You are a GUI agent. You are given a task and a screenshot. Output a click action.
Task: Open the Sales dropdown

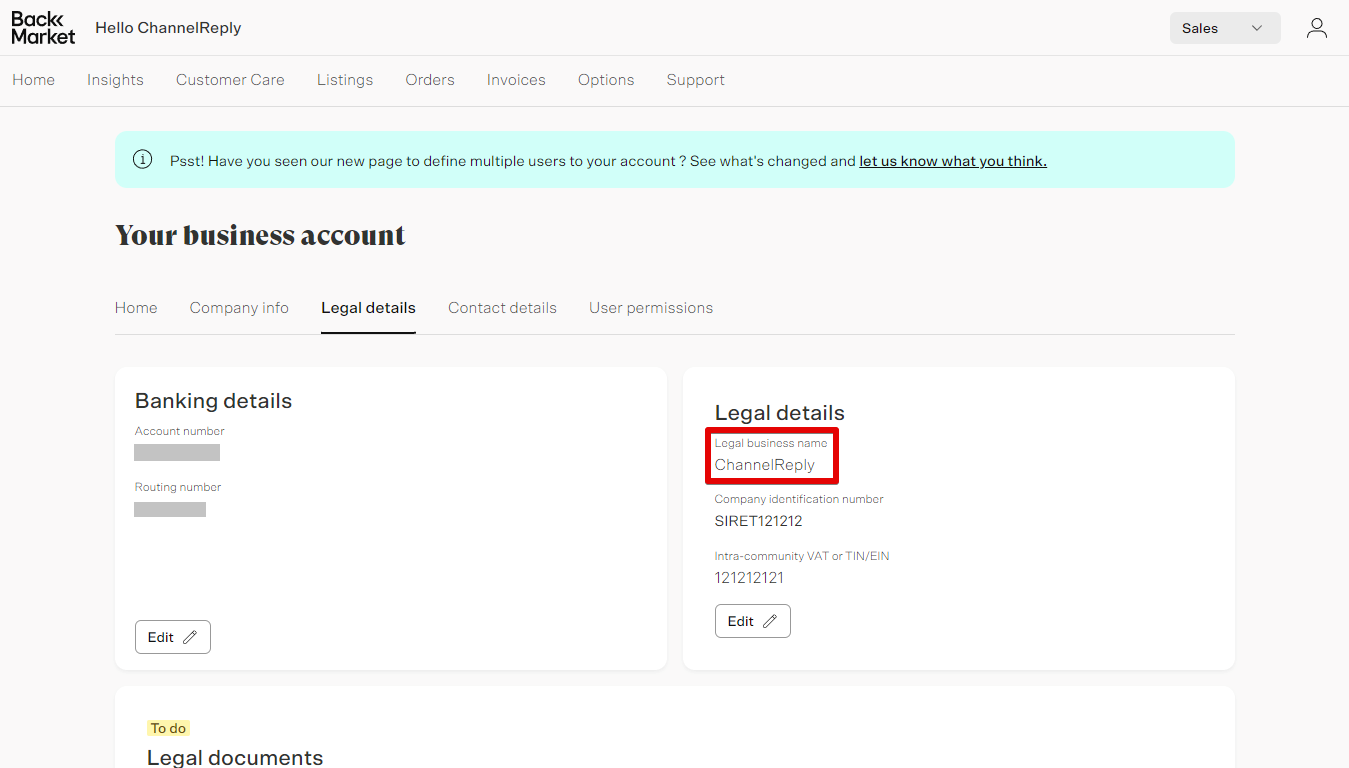pos(1225,28)
